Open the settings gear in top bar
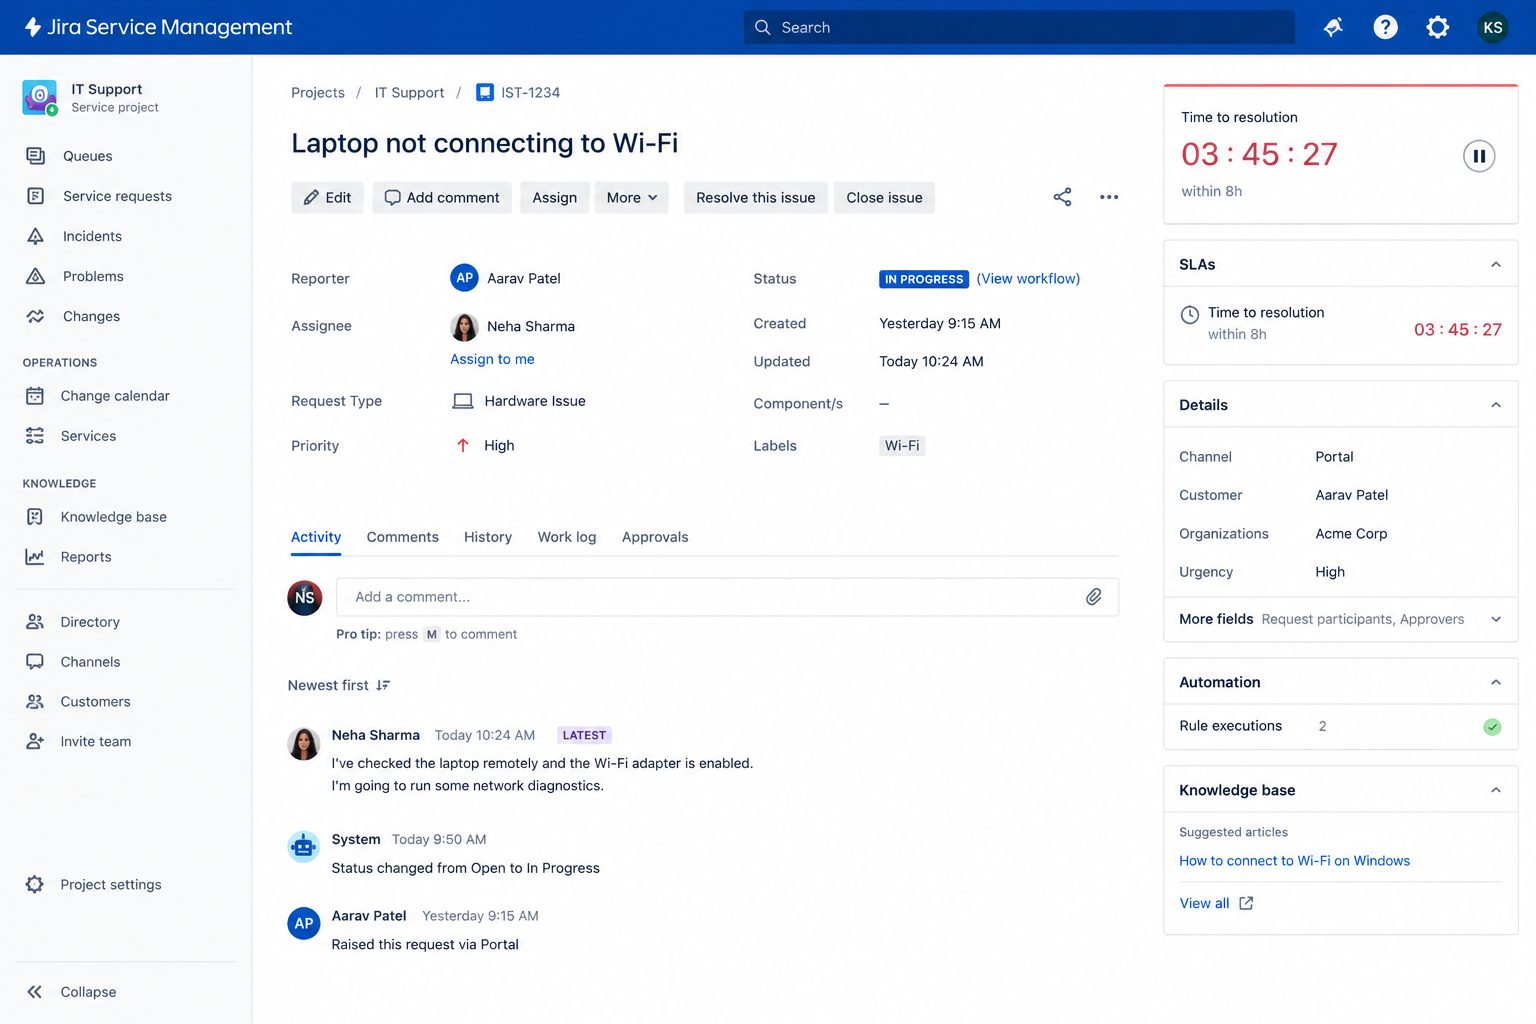The width and height of the screenshot is (1536, 1024). click(x=1437, y=27)
